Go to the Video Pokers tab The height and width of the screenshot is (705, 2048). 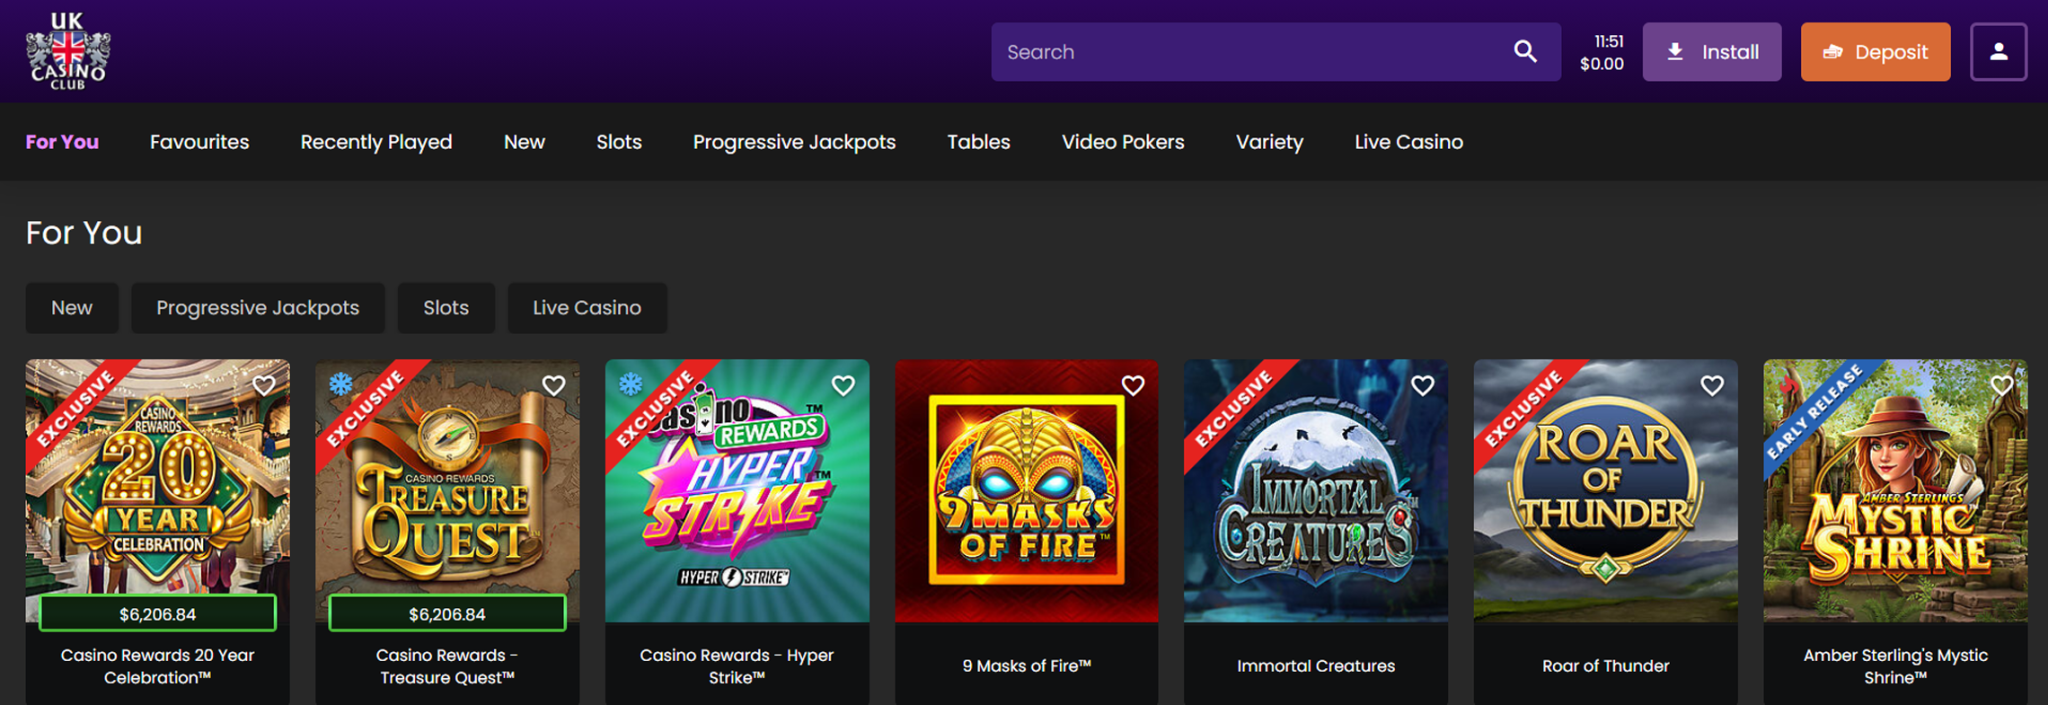(x=1122, y=142)
